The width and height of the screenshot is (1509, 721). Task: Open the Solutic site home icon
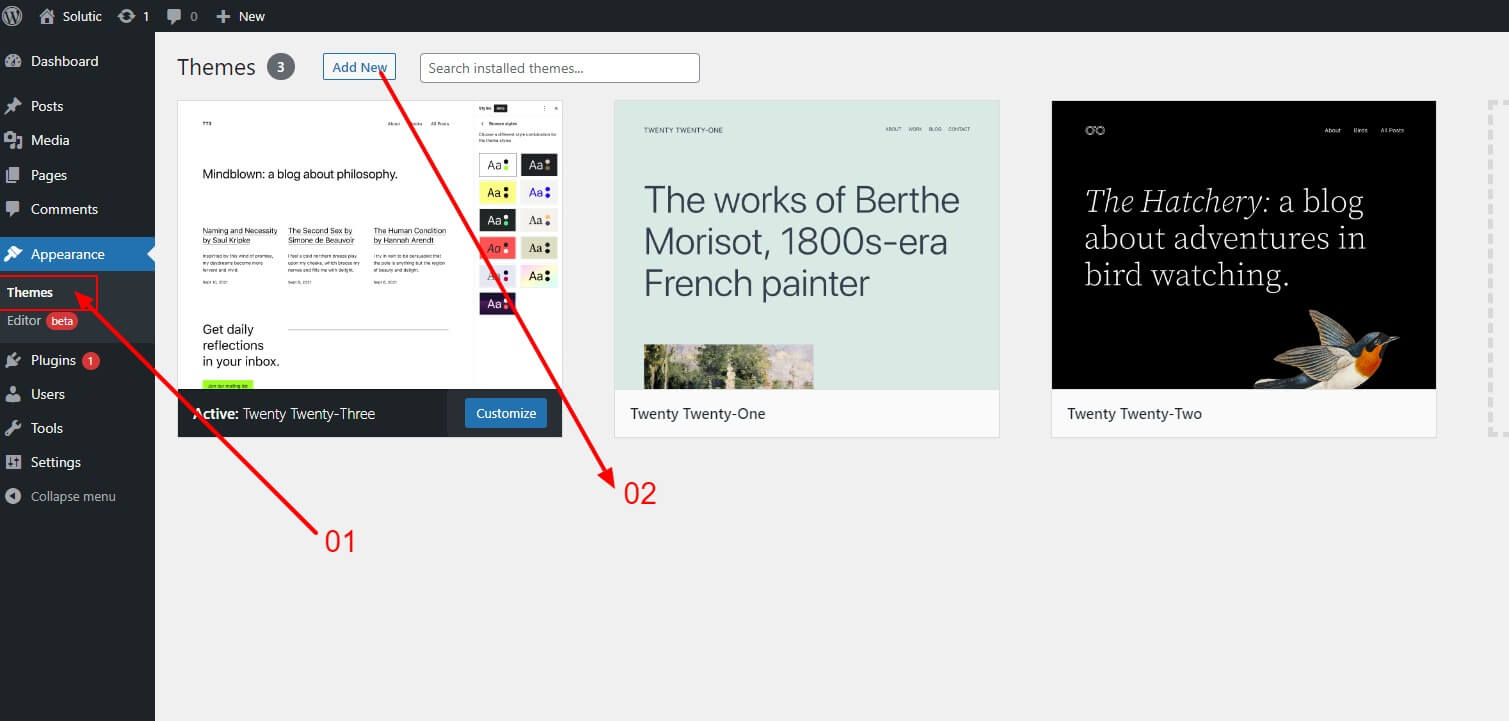(x=47, y=16)
